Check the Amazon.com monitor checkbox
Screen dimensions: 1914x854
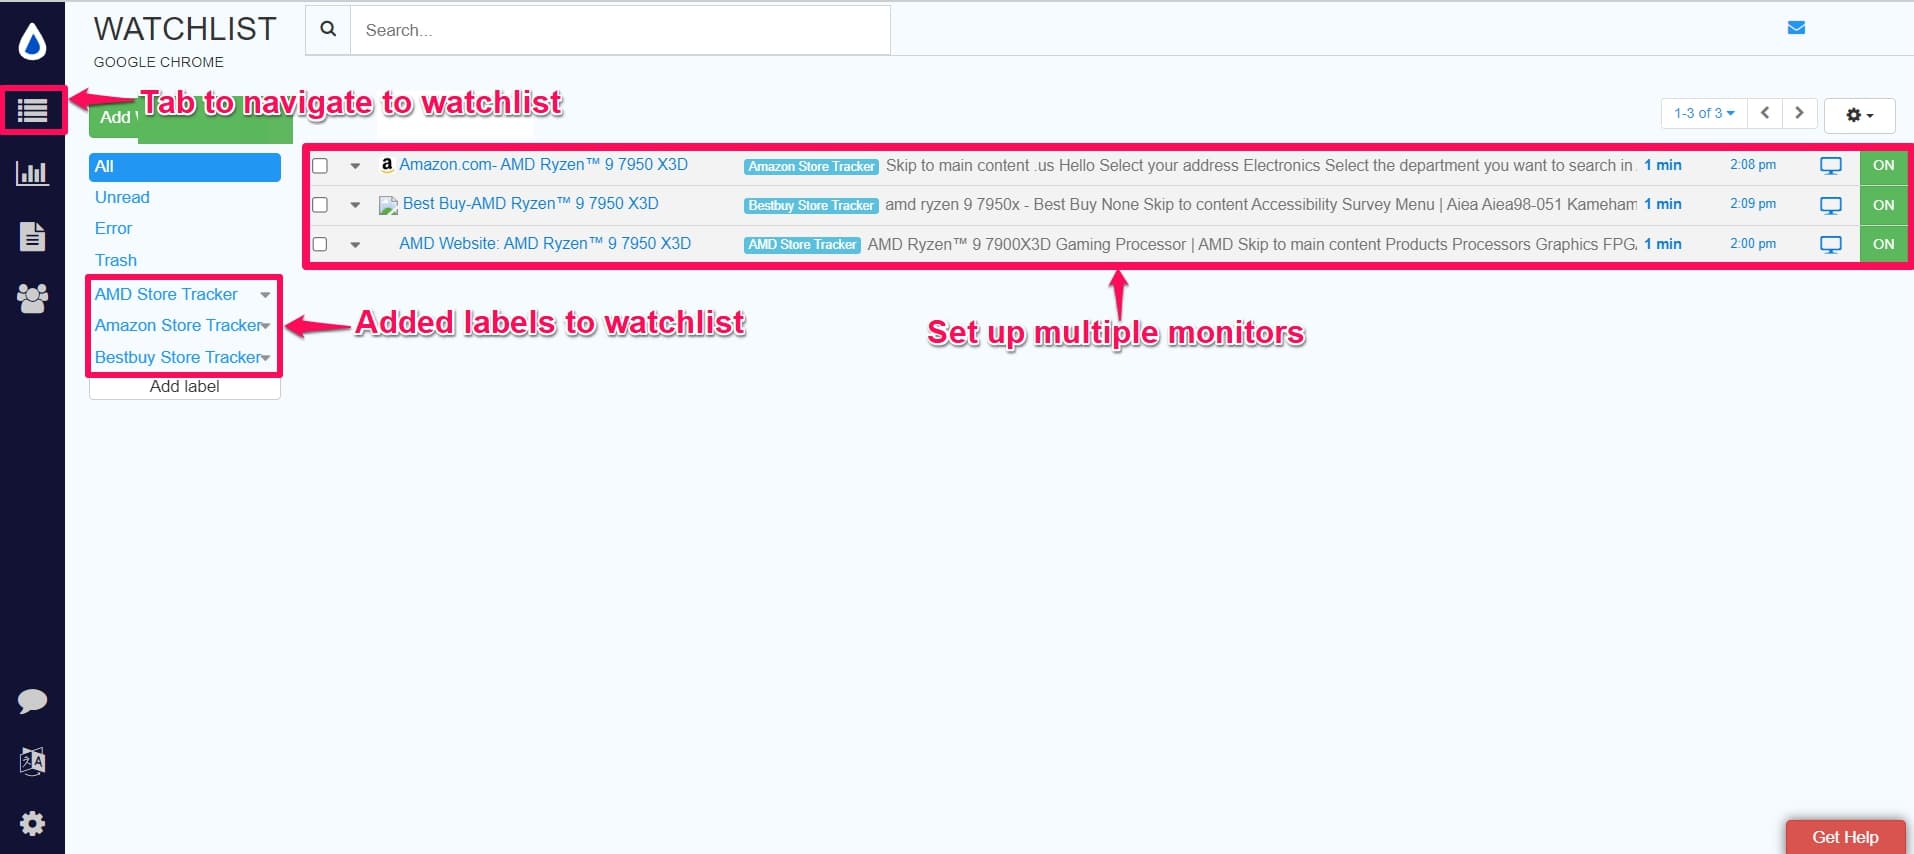320,166
